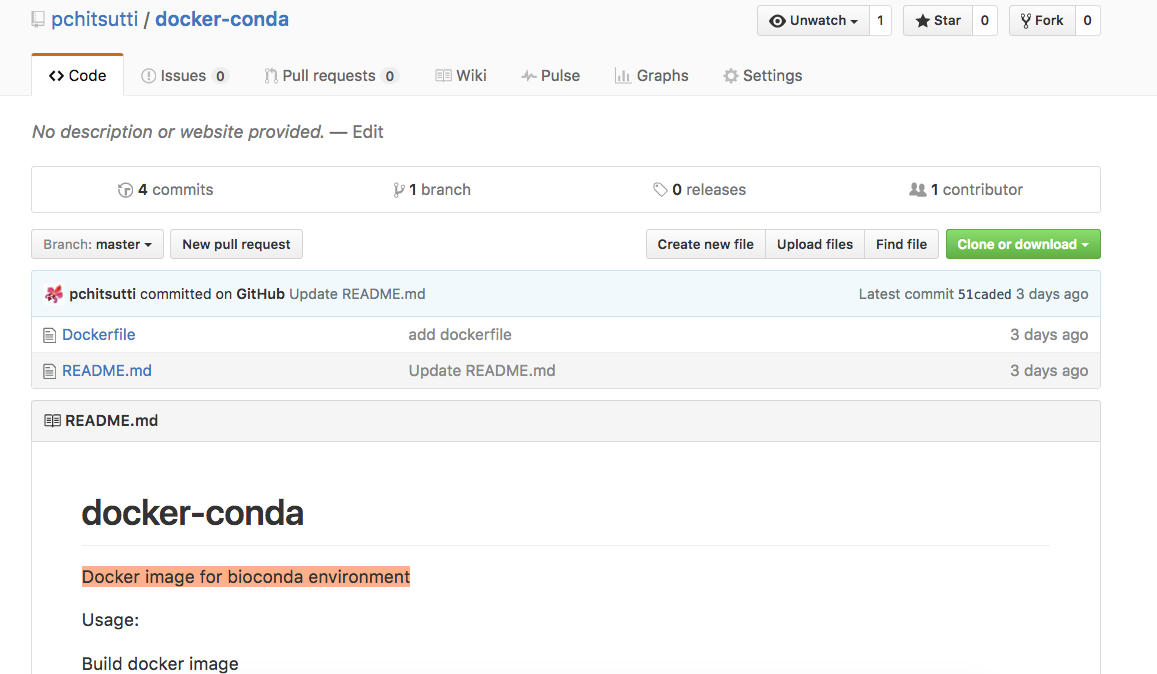Click the Pull requests count badge 0
The height and width of the screenshot is (674, 1157).
(390, 76)
